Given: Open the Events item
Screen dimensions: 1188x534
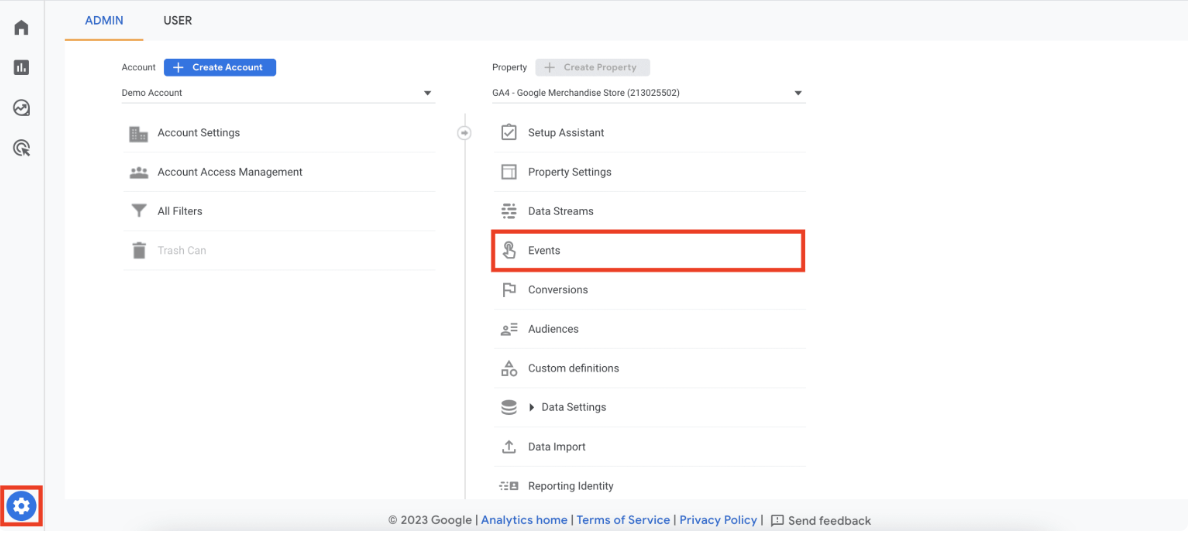Looking at the screenshot, I should (x=648, y=251).
